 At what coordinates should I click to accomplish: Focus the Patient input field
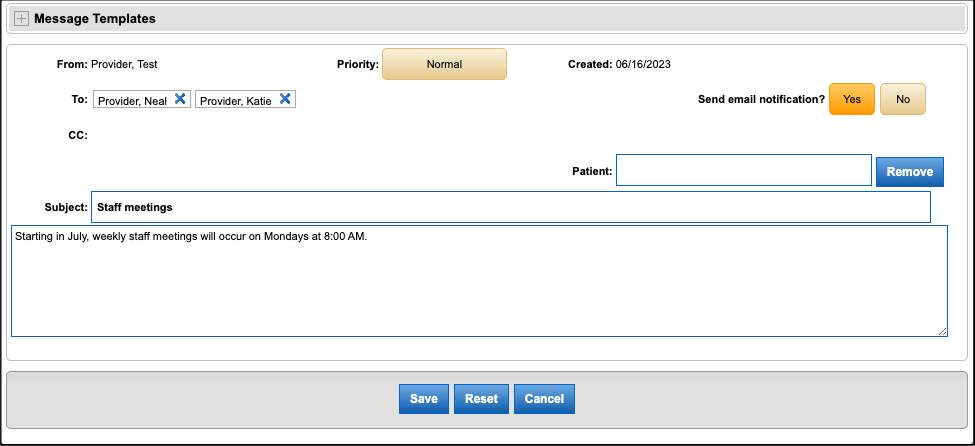(x=743, y=170)
